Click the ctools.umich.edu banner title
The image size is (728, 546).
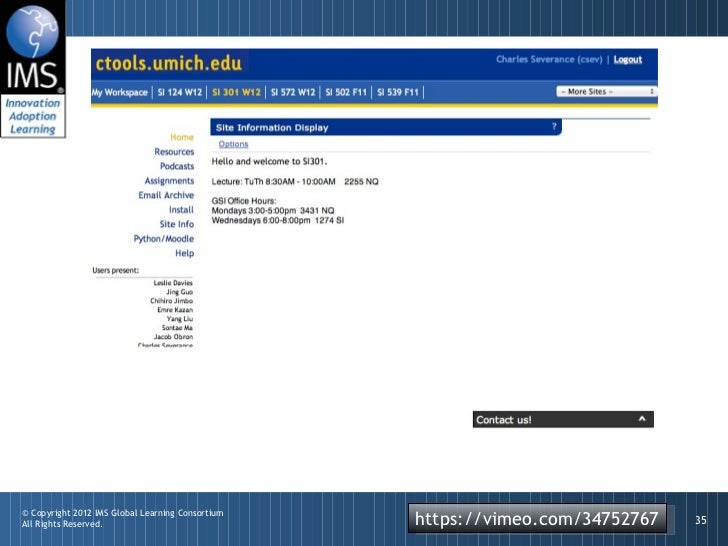coord(169,63)
